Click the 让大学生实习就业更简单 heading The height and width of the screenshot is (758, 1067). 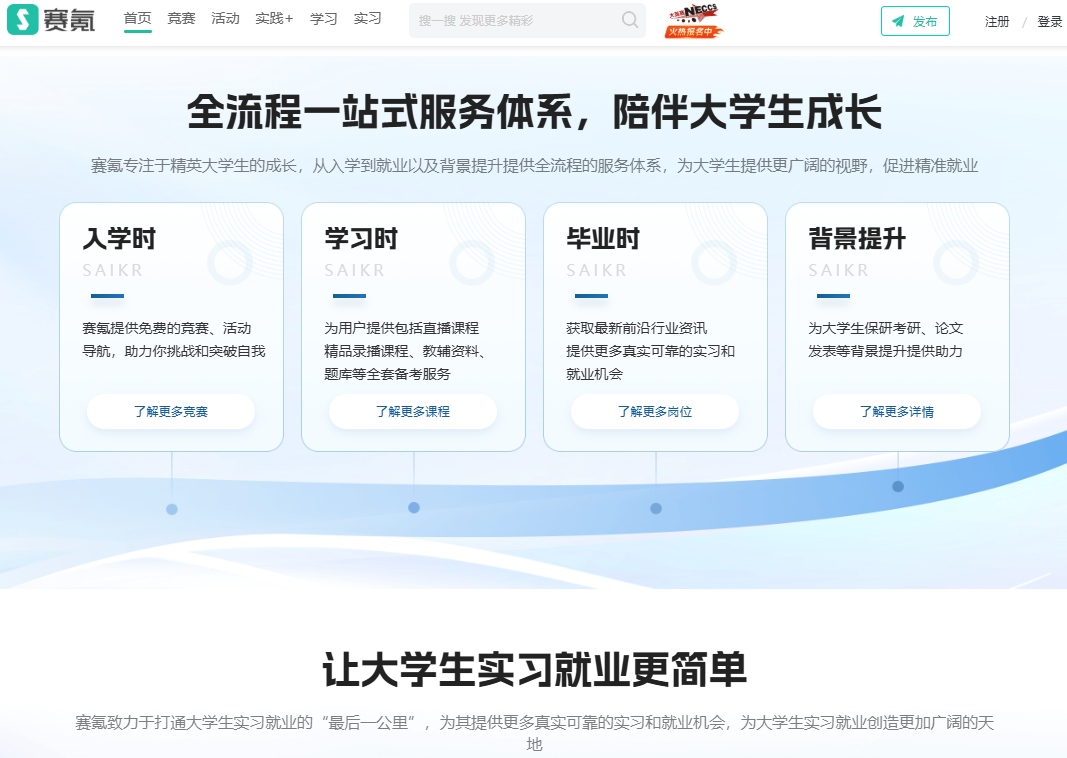pos(534,670)
